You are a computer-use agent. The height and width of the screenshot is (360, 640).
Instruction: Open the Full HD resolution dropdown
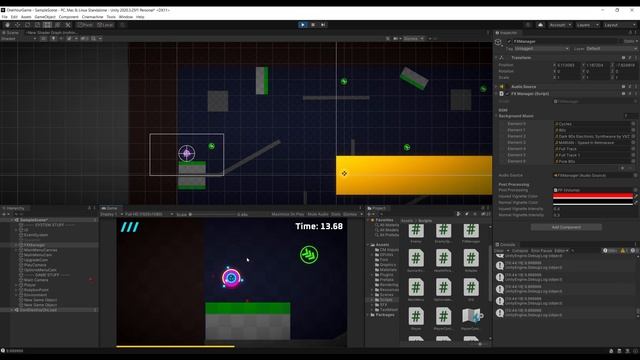click(149, 214)
